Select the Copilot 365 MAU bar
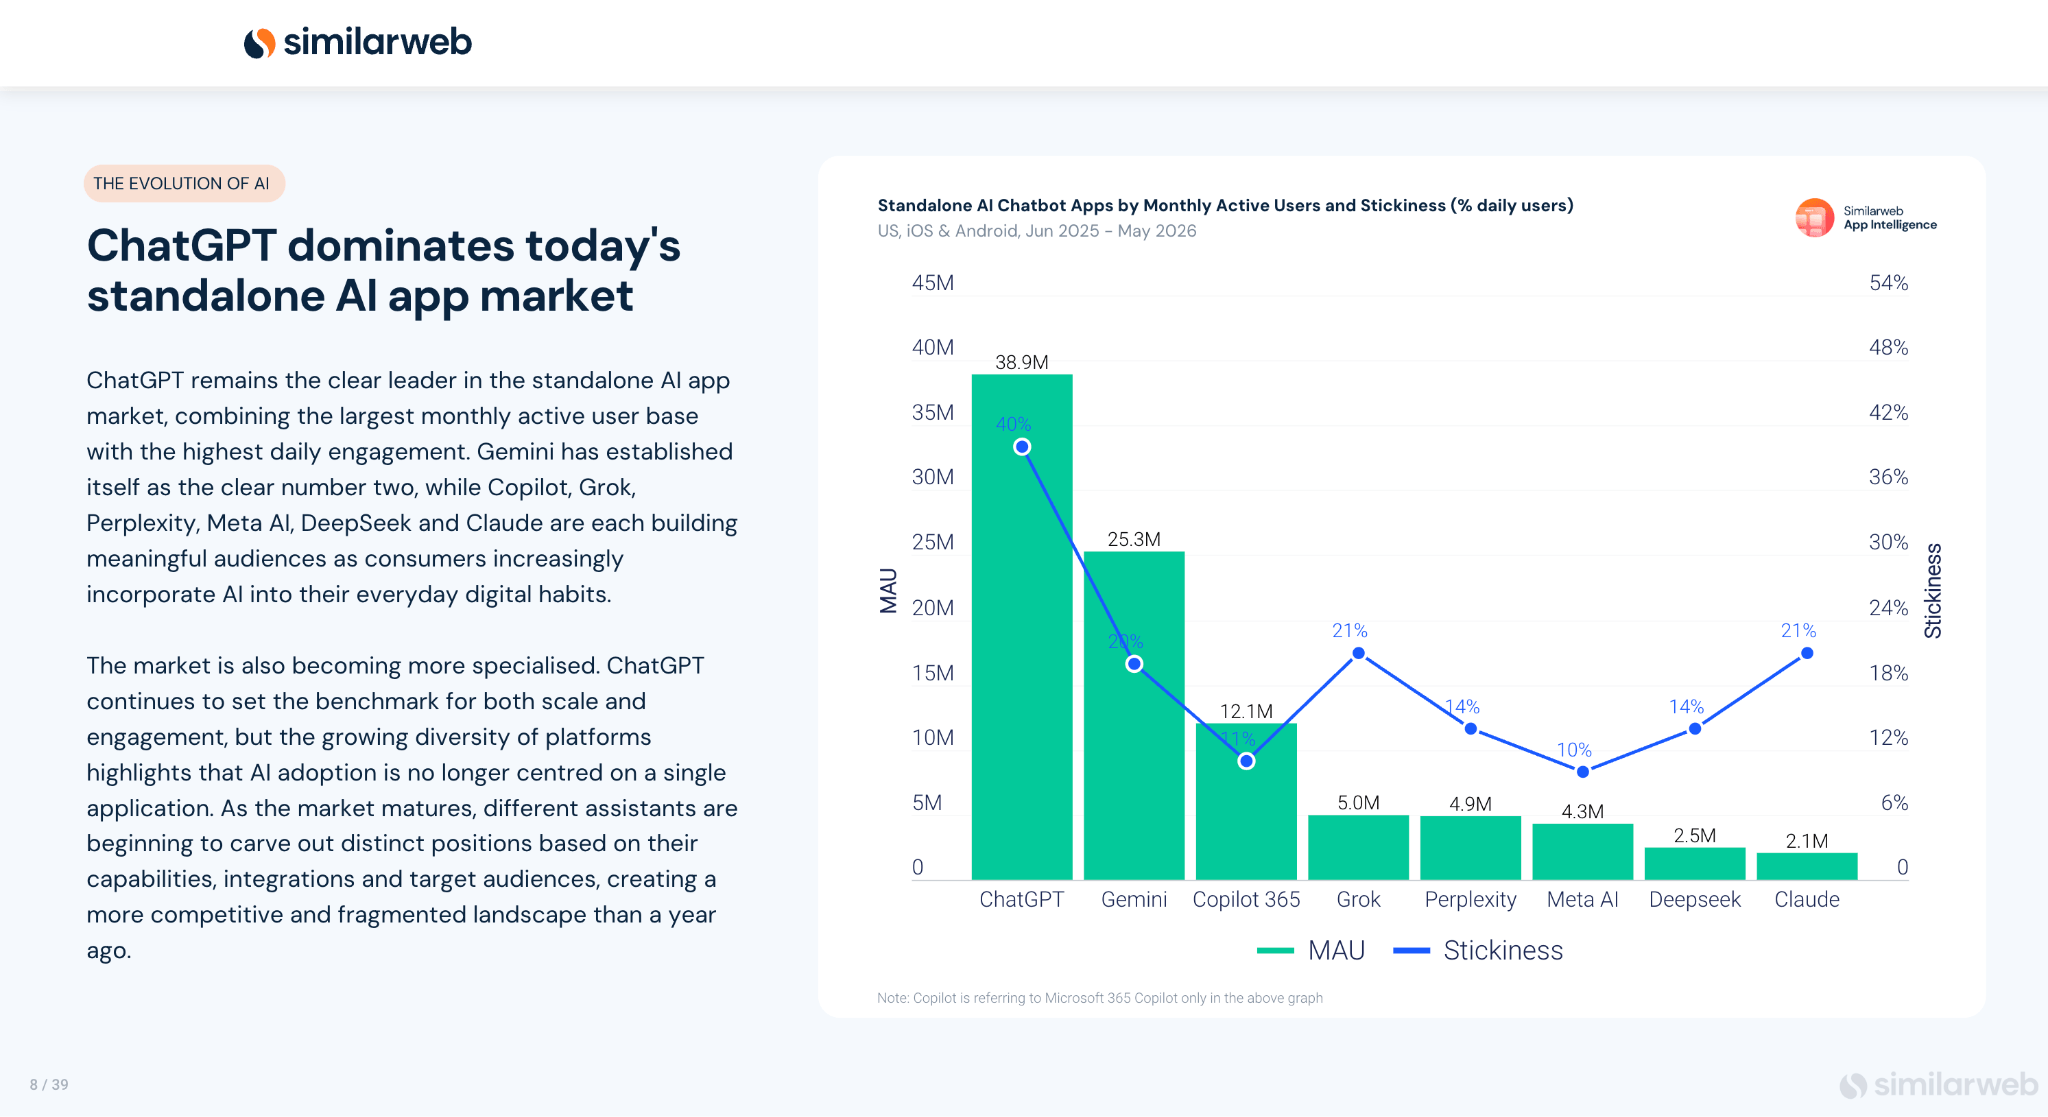This screenshot has height=1117, width=2048. [x=1246, y=801]
